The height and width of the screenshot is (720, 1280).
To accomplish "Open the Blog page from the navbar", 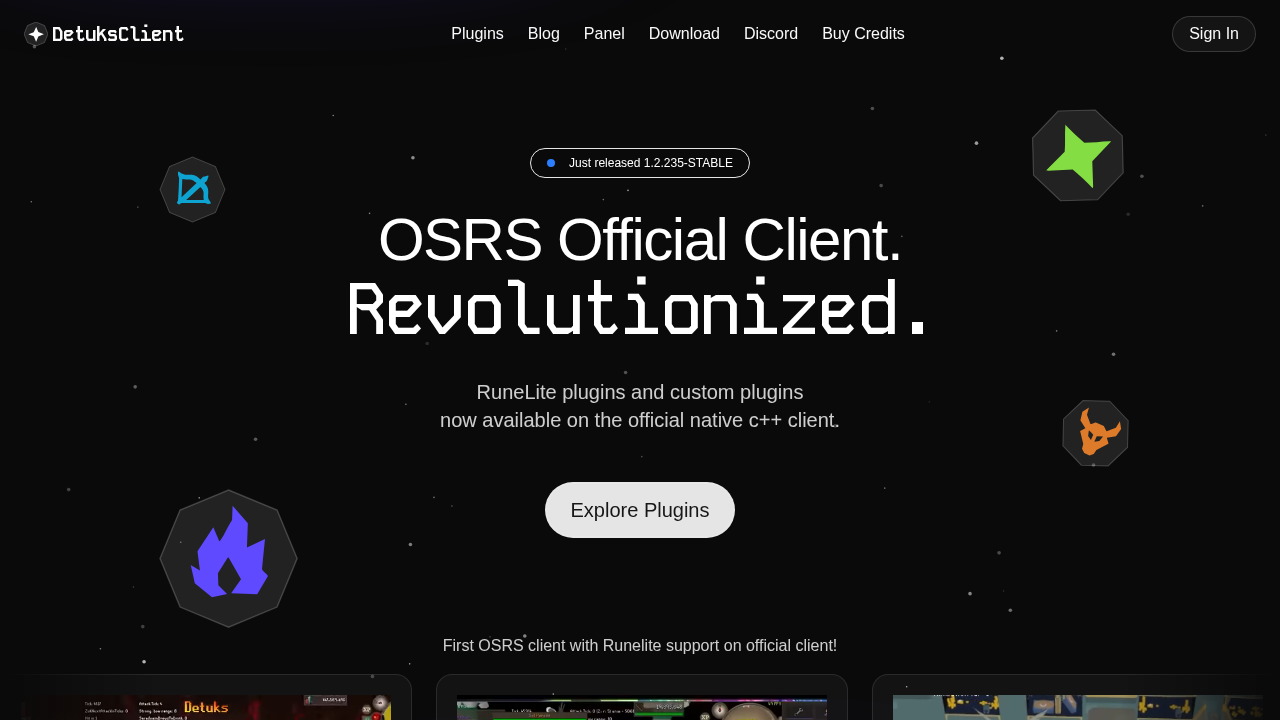I will click(544, 33).
